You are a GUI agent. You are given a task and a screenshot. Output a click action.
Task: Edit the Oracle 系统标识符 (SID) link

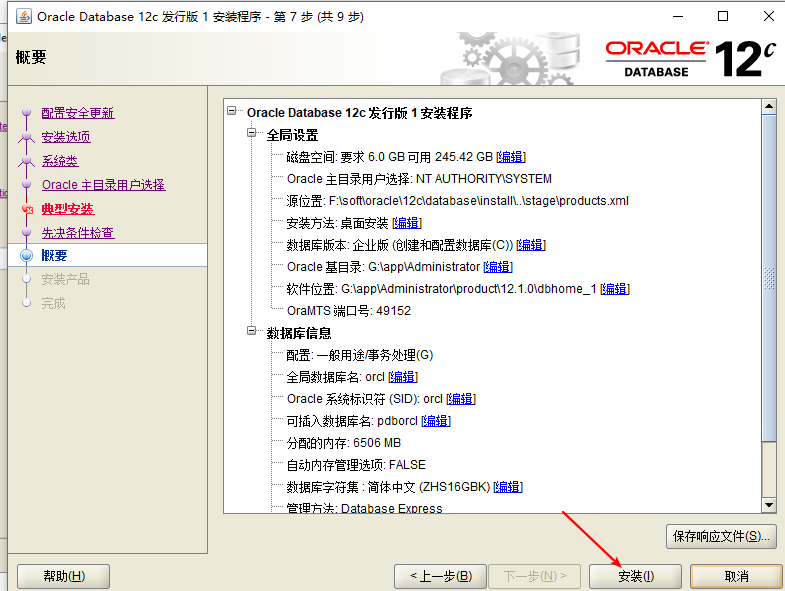[x=461, y=399]
